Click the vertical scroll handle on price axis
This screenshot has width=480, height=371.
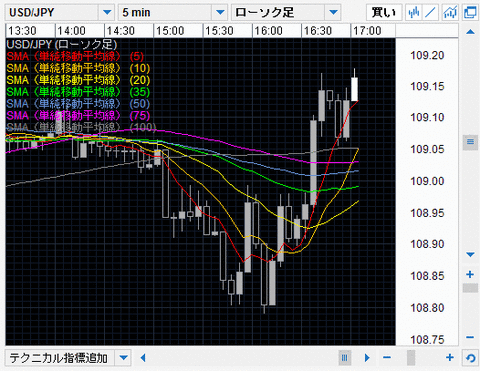[470, 142]
